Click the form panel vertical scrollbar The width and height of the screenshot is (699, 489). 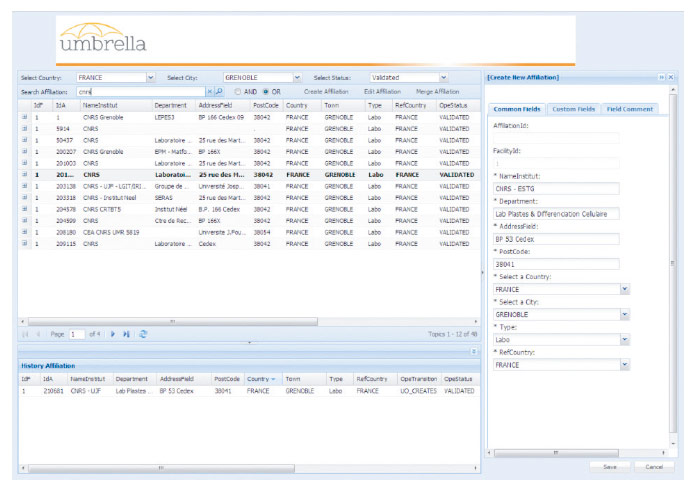tap(673, 263)
